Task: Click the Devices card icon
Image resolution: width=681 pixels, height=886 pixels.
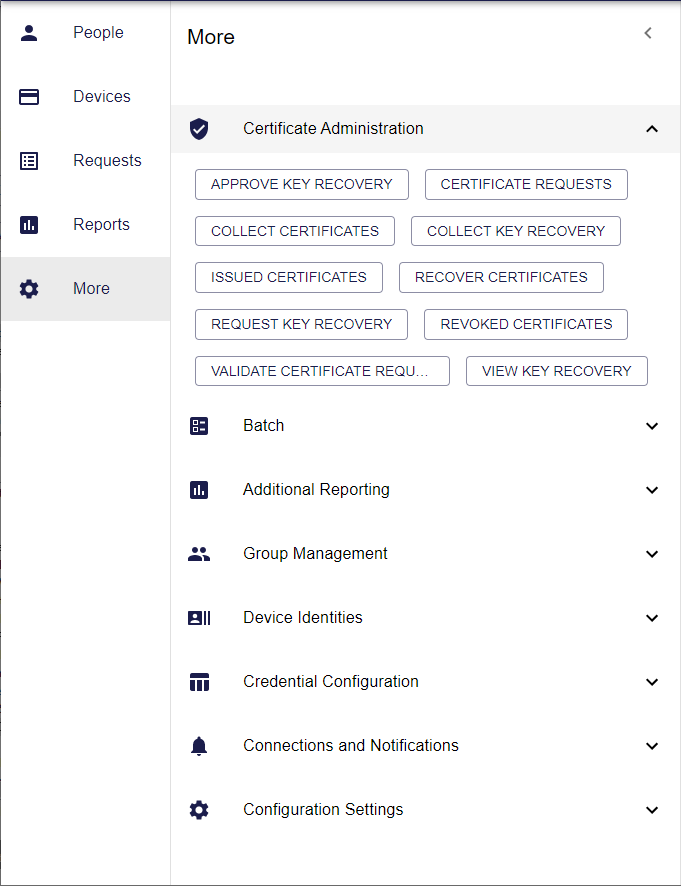Action: pos(29,97)
